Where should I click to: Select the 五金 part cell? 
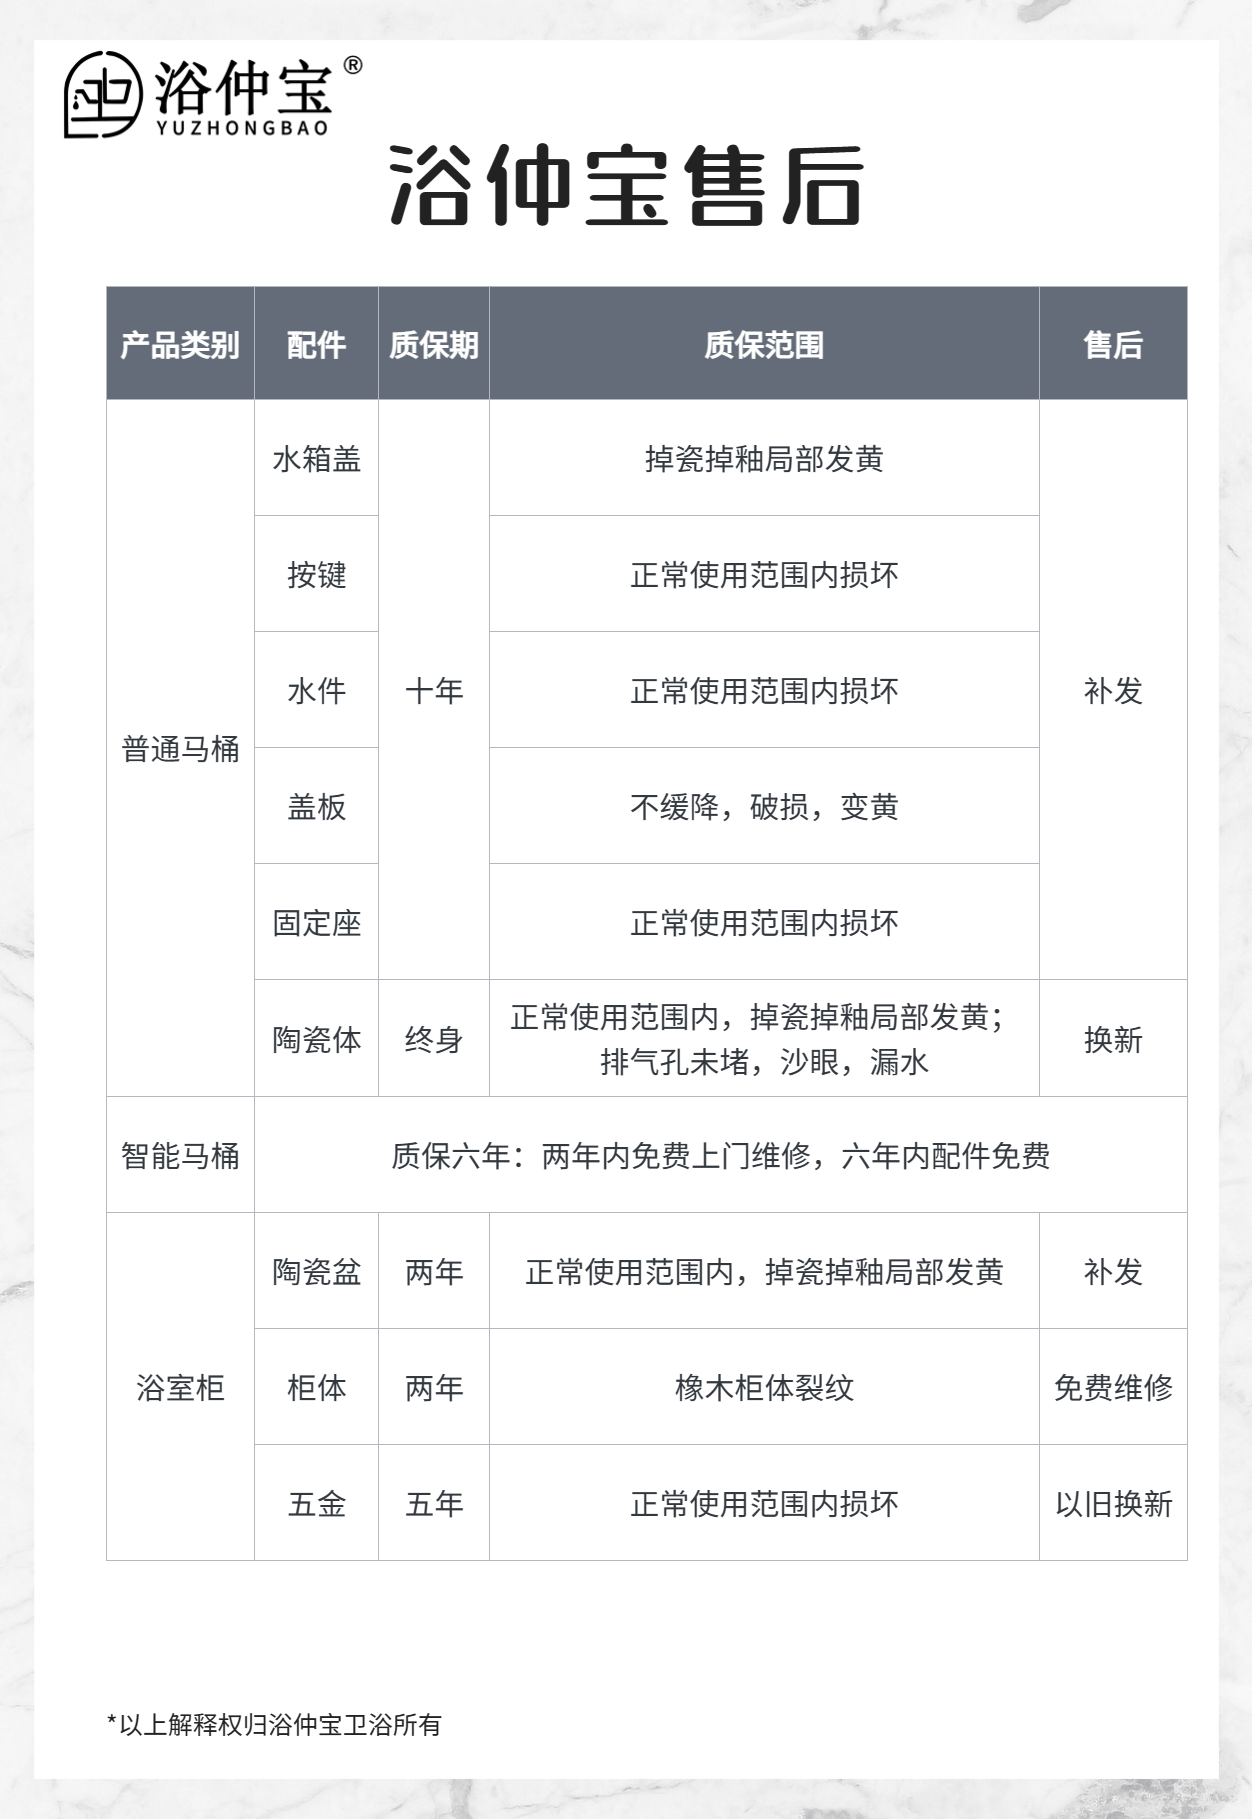coord(316,1503)
